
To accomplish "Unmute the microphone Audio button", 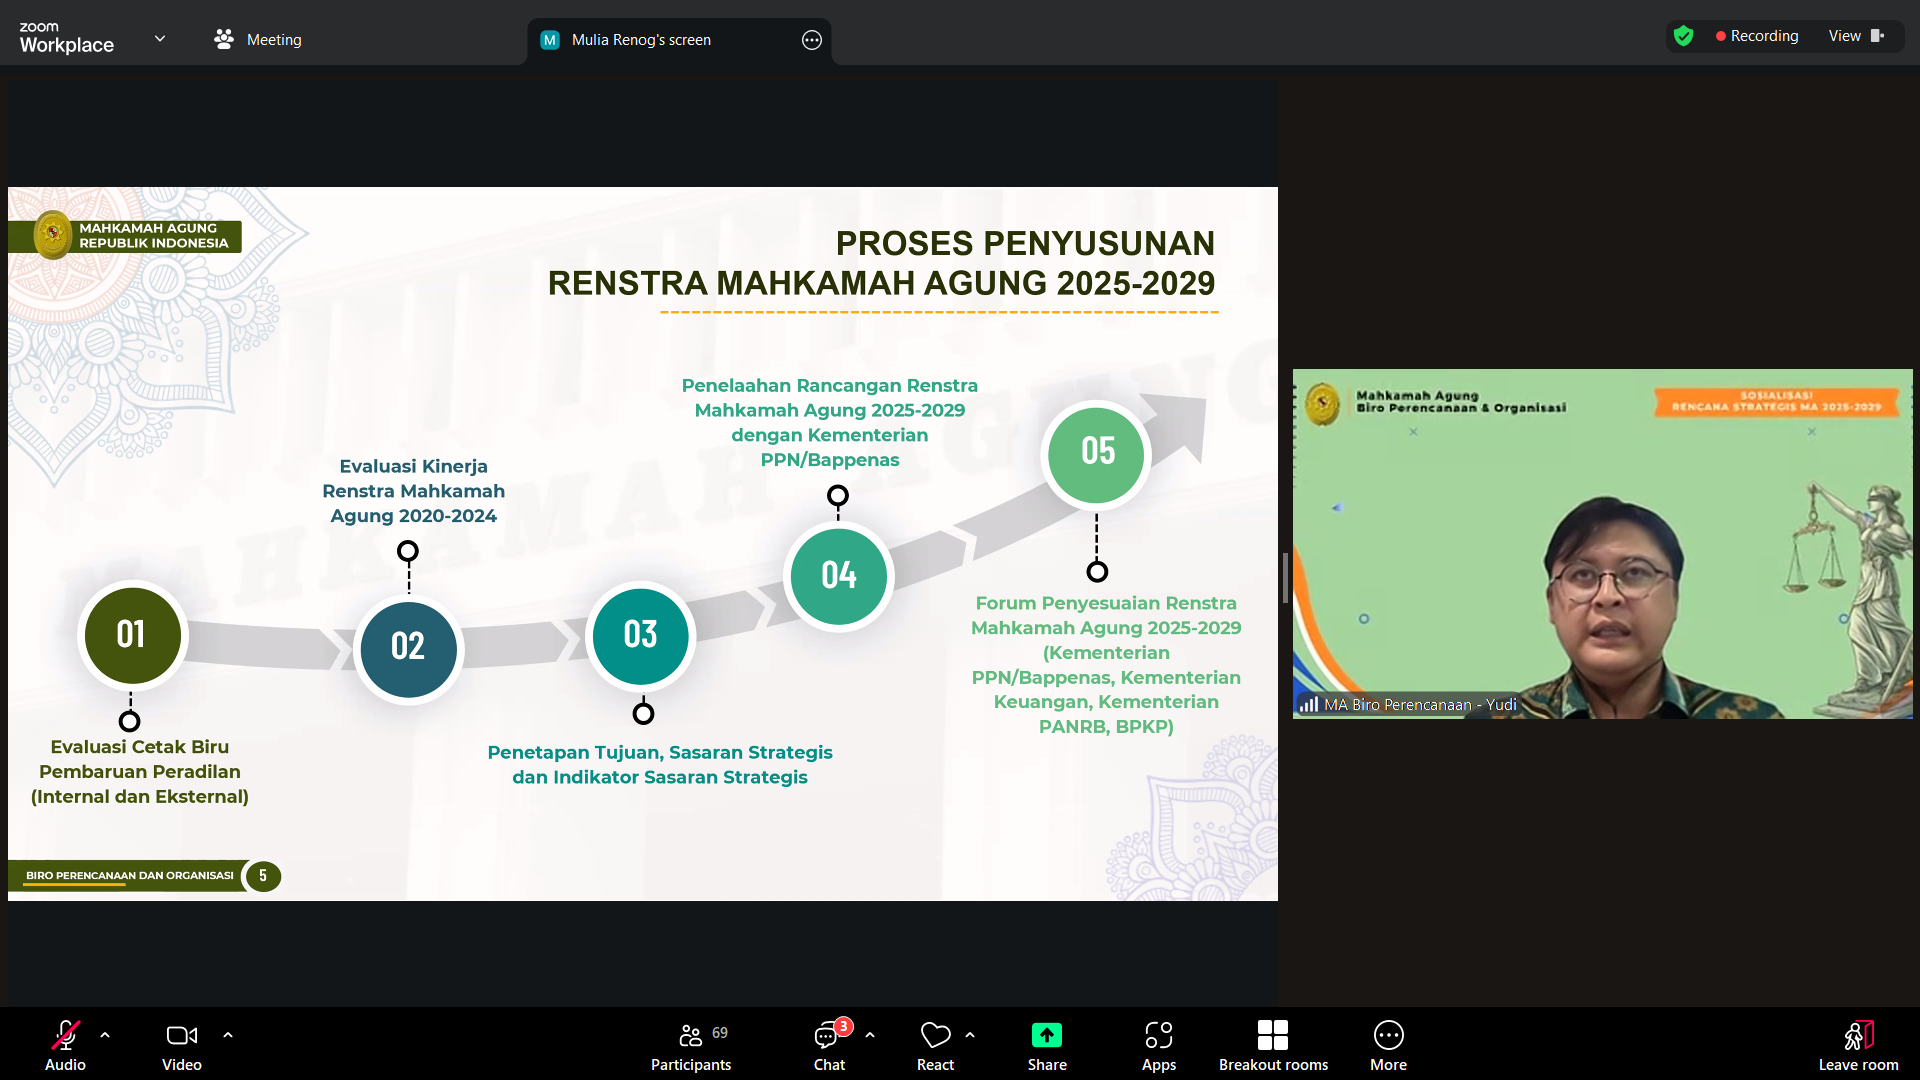I will click(x=65, y=1044).
